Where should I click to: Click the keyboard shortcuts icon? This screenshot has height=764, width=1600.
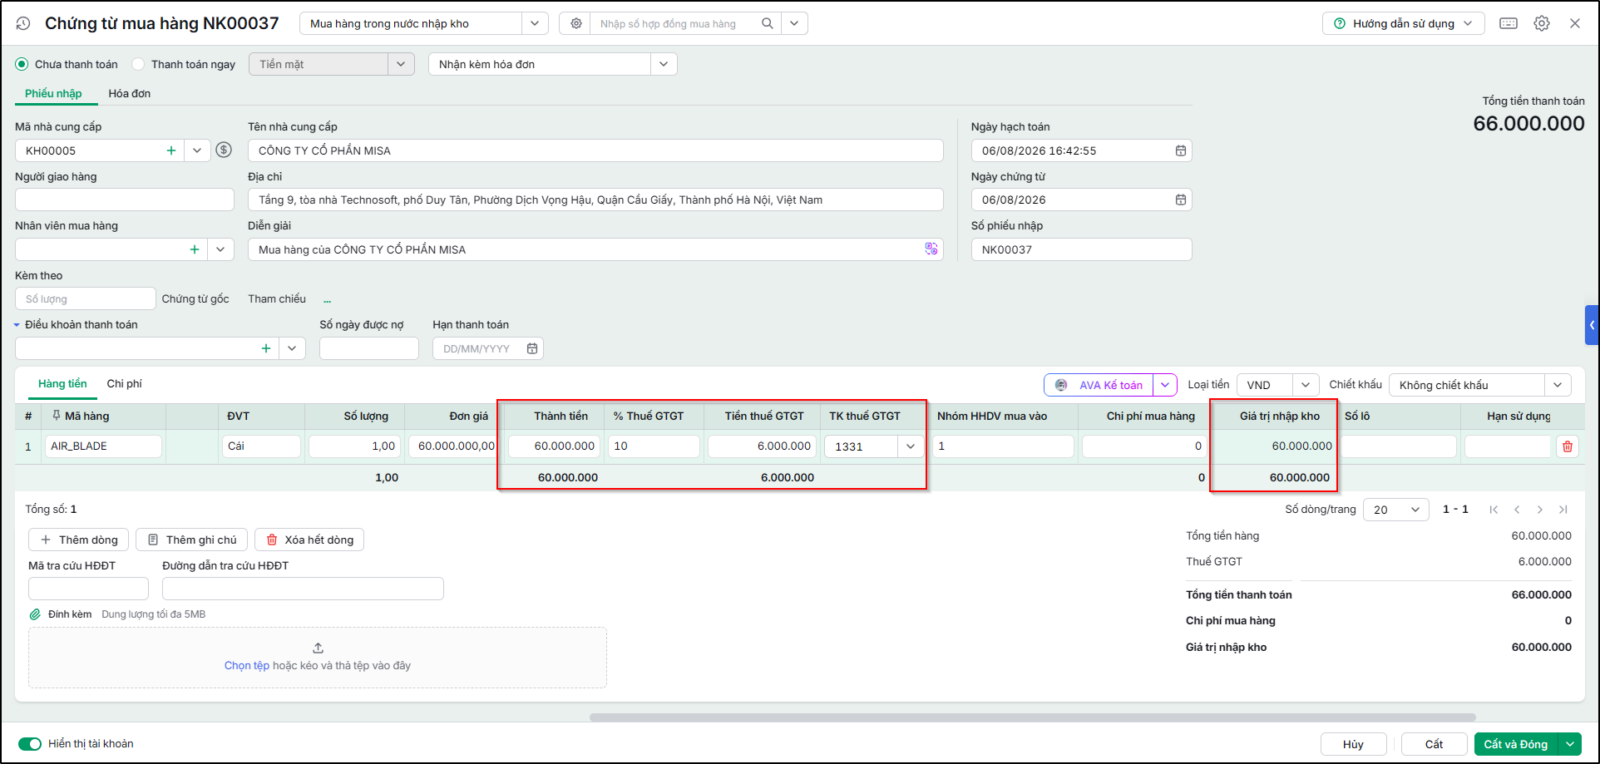1509,23
